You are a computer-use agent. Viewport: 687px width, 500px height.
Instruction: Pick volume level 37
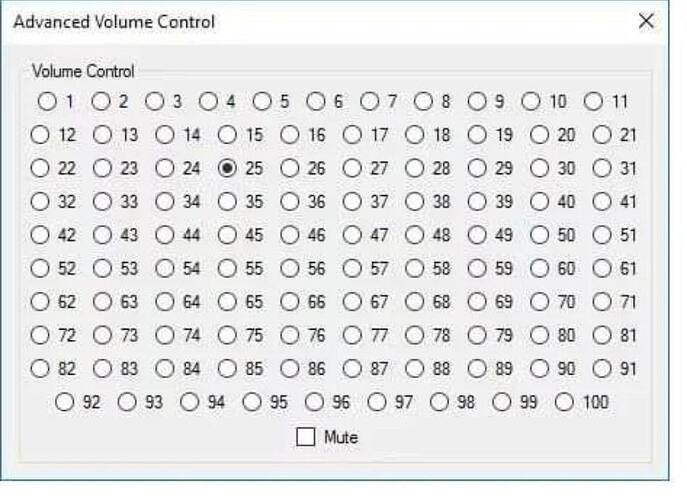(353, 202)
